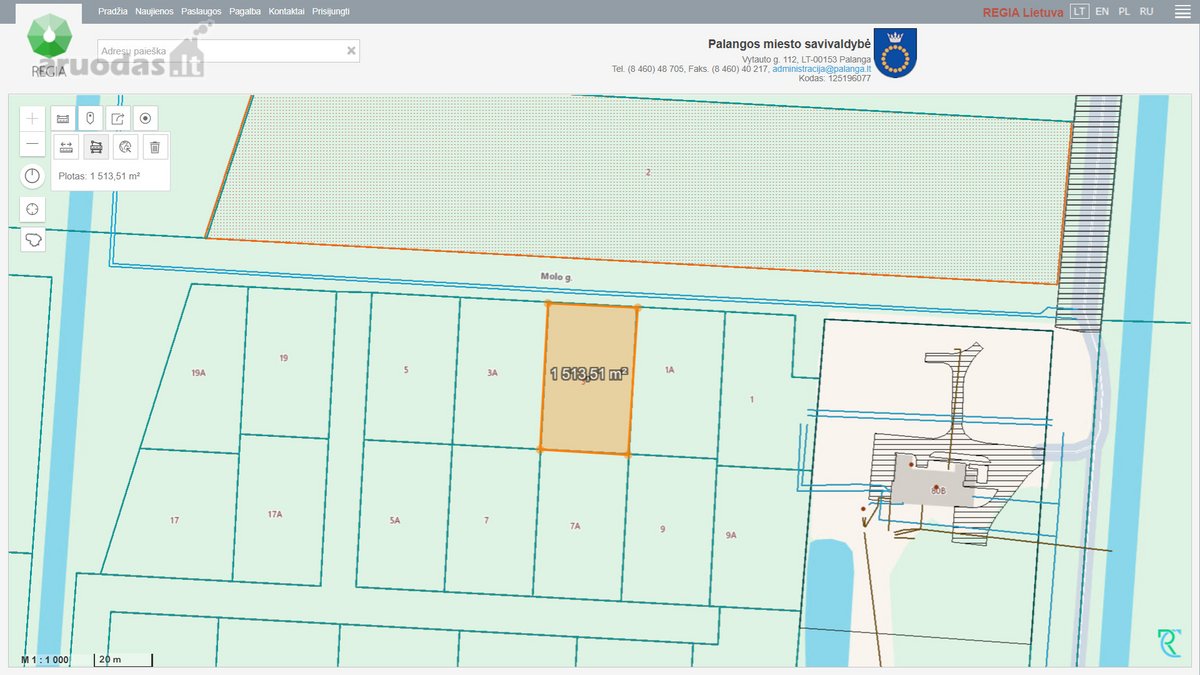This screenshot has height=675, width=1200.
Task: Click the Plotas: 1 513,51 m² result
Action: (x=99, y=176)
